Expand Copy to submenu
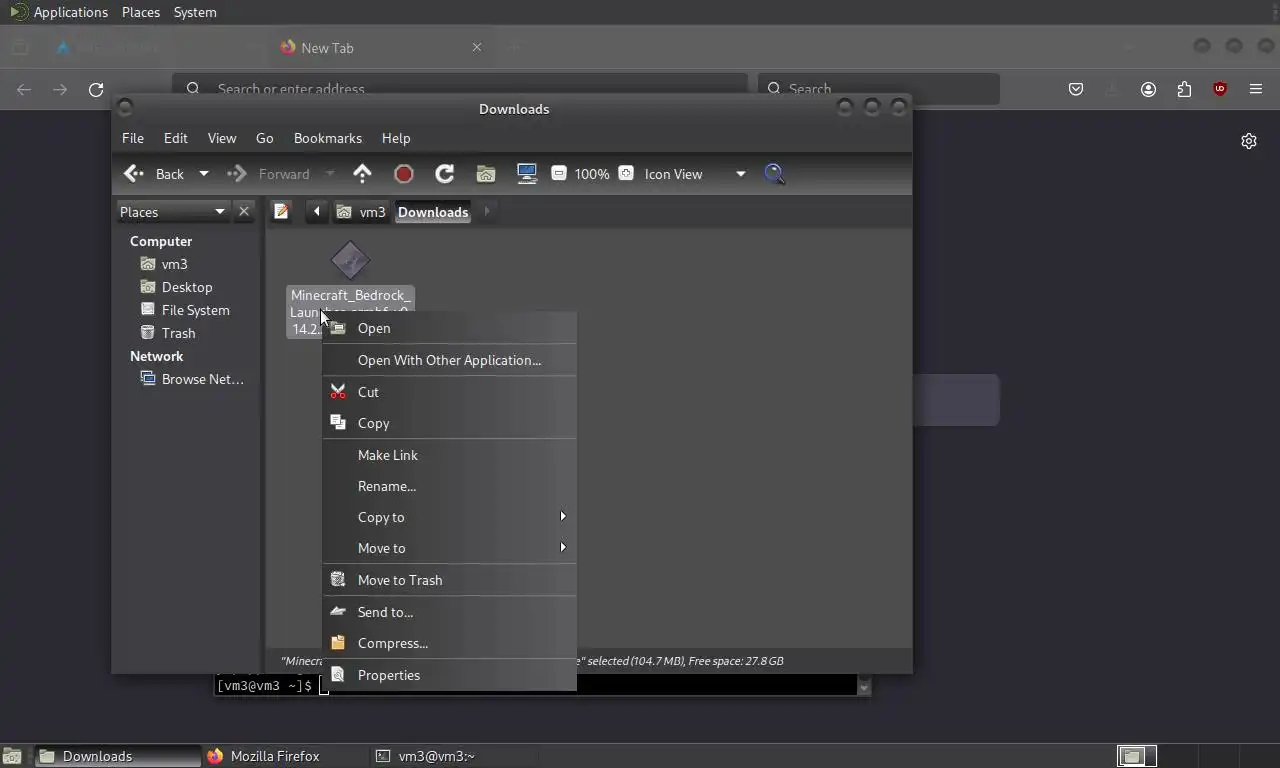Image resolution: width=1280 pixels, height=768 pixels. click(449, 517)
